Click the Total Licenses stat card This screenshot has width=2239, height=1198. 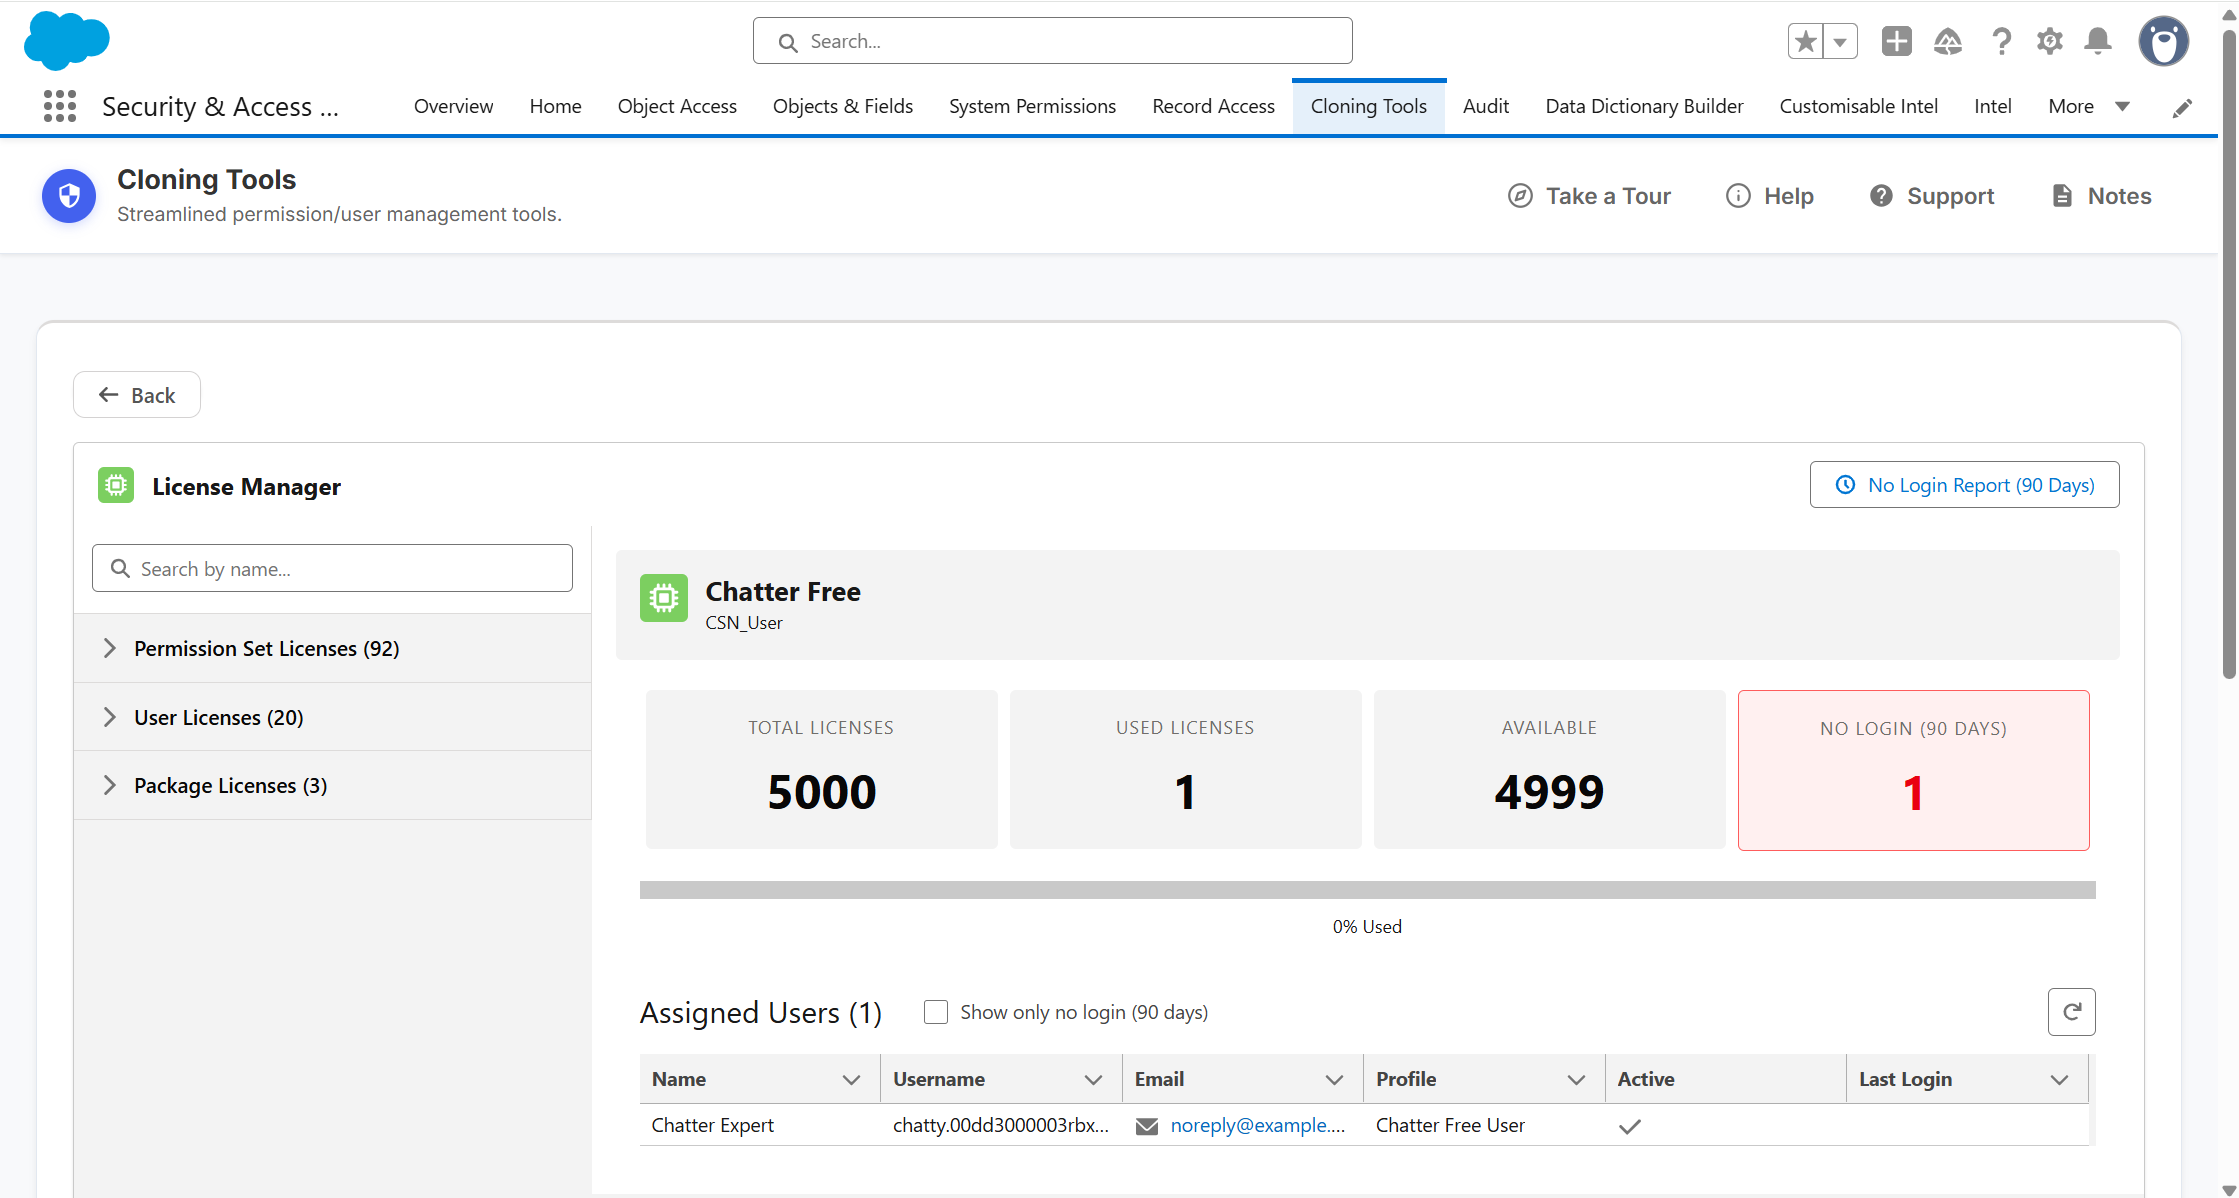coord(821,770)
